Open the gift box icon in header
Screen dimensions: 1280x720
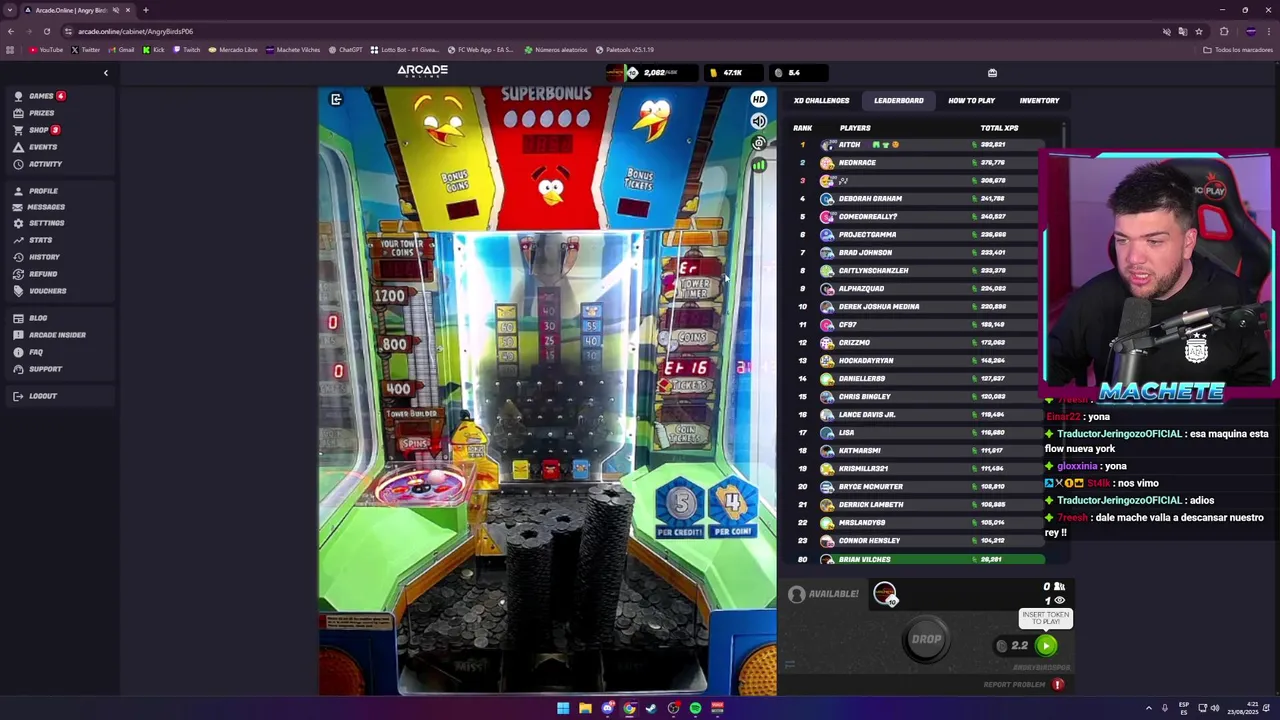992,73
